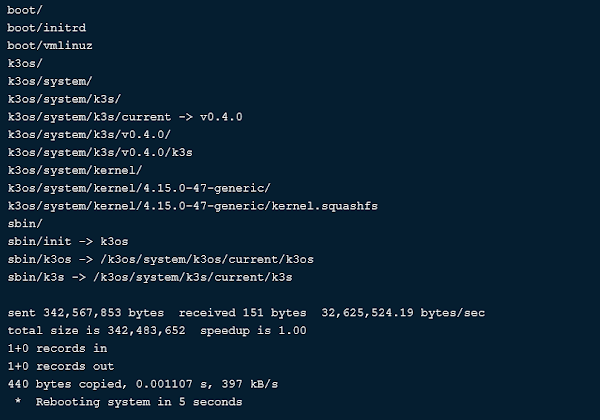600x420 pixels.
Task: Select the k3os/system/kernel/ directory line
Action: [x=75, y=170]
